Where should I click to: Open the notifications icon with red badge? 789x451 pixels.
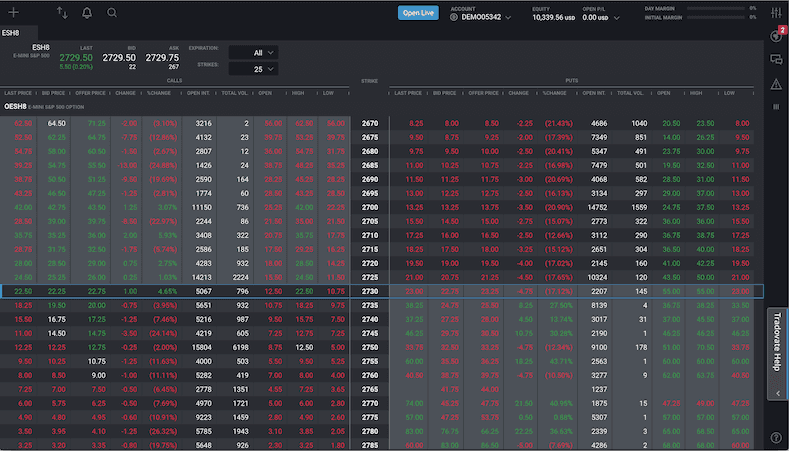pos(776,37)
